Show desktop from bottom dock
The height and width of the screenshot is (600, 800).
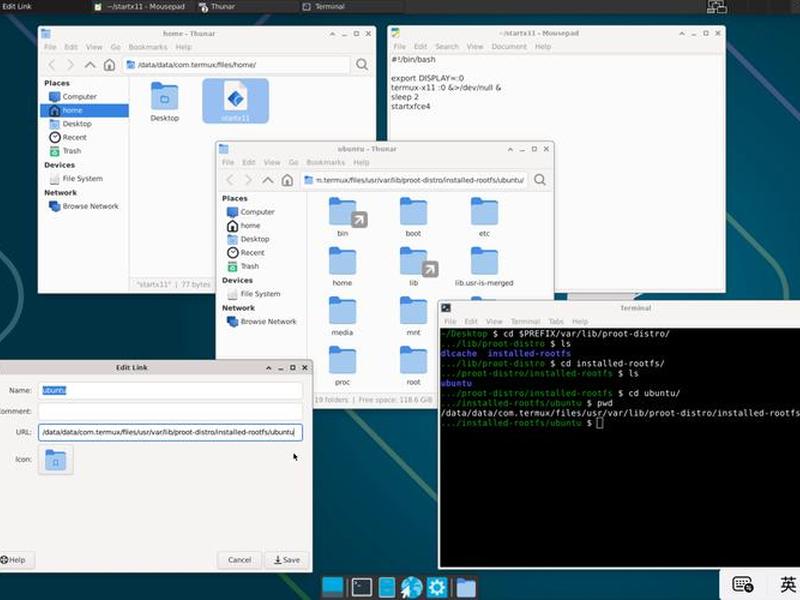click(333, 587)
